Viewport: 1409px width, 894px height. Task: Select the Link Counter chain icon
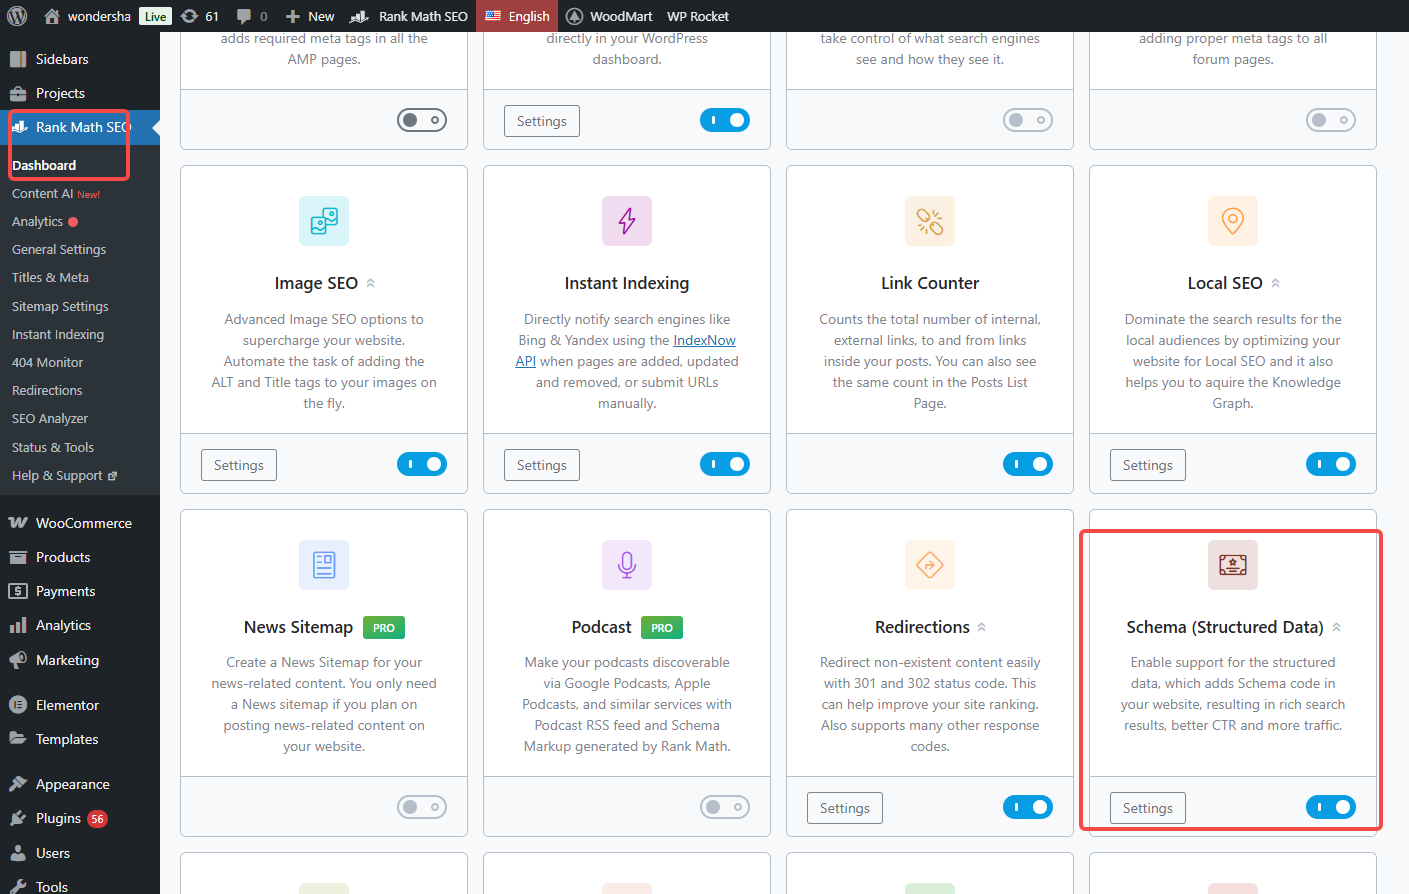tap(929, 221)
